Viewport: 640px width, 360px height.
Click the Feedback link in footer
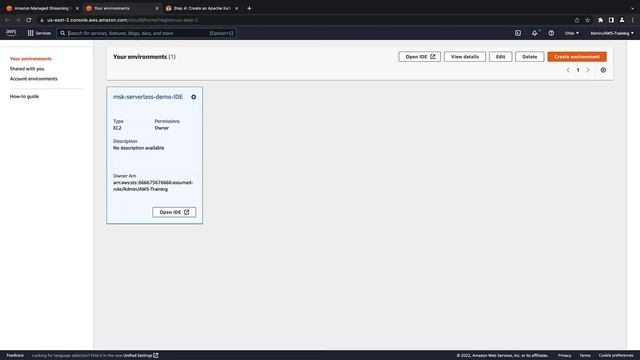[15, 356]
